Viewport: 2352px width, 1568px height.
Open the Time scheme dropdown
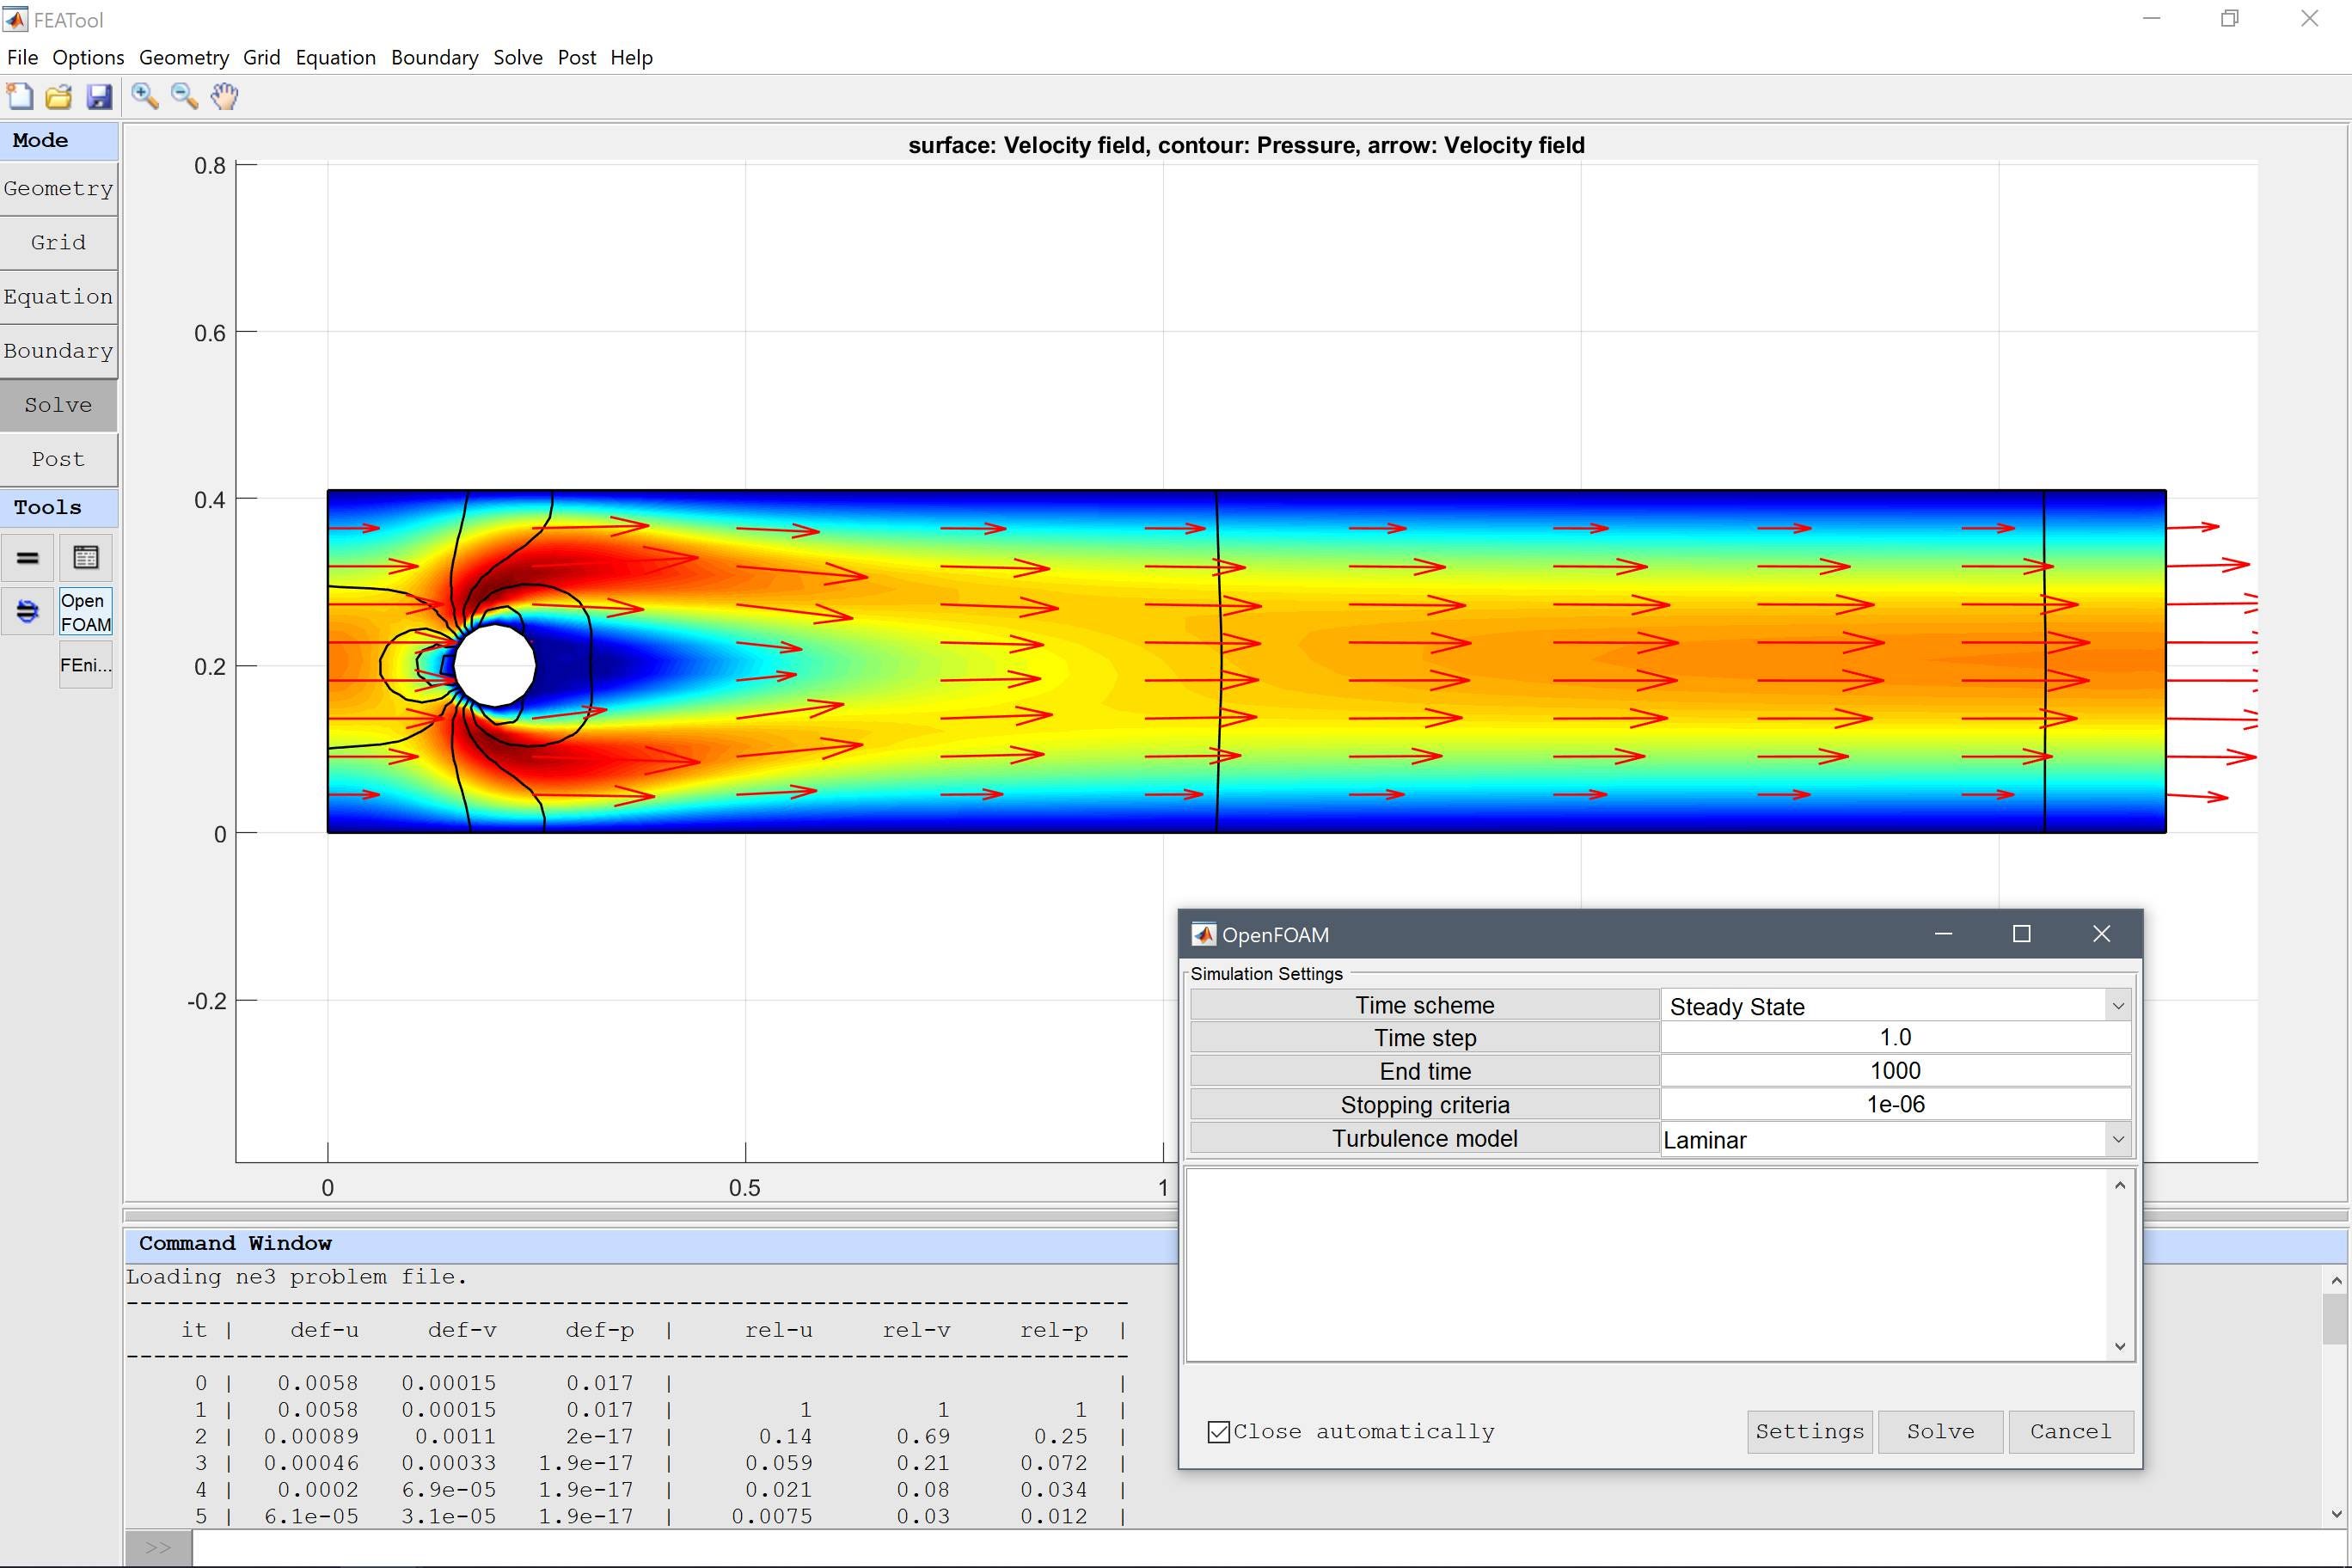tap(2117, 1005)
